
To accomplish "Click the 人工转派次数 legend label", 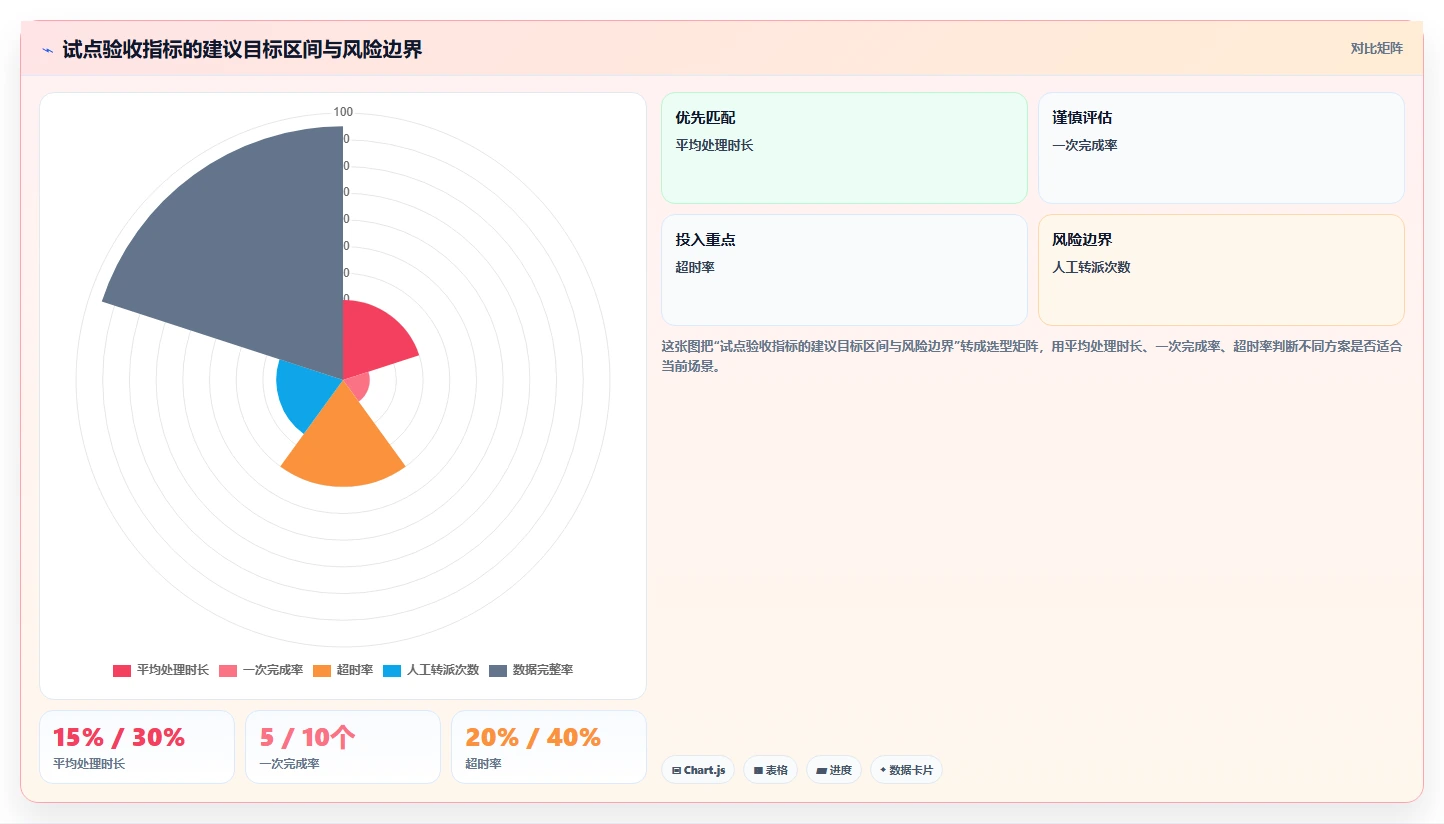I will (x=443, y=670).
